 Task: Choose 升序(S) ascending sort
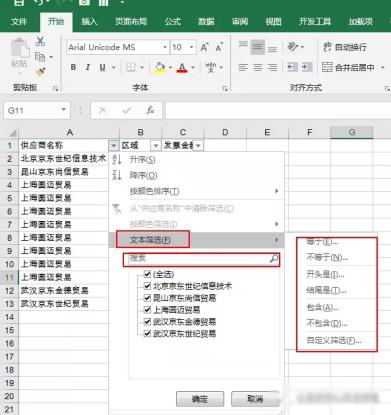[197, 159]
